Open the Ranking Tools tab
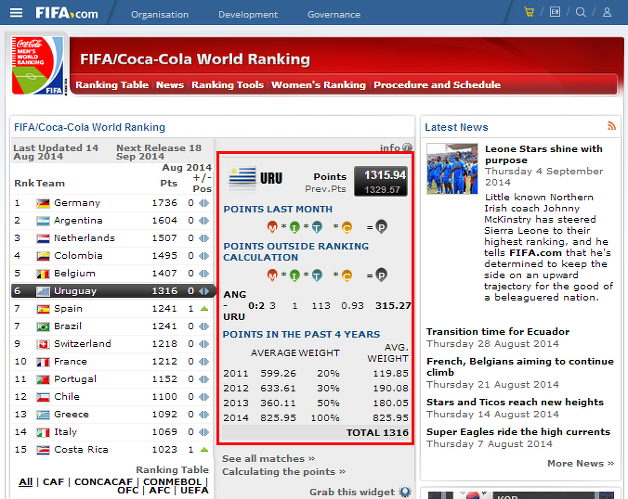Image resolution: width=628 pixels, height=499 pixels. click(x=227, y=85)
